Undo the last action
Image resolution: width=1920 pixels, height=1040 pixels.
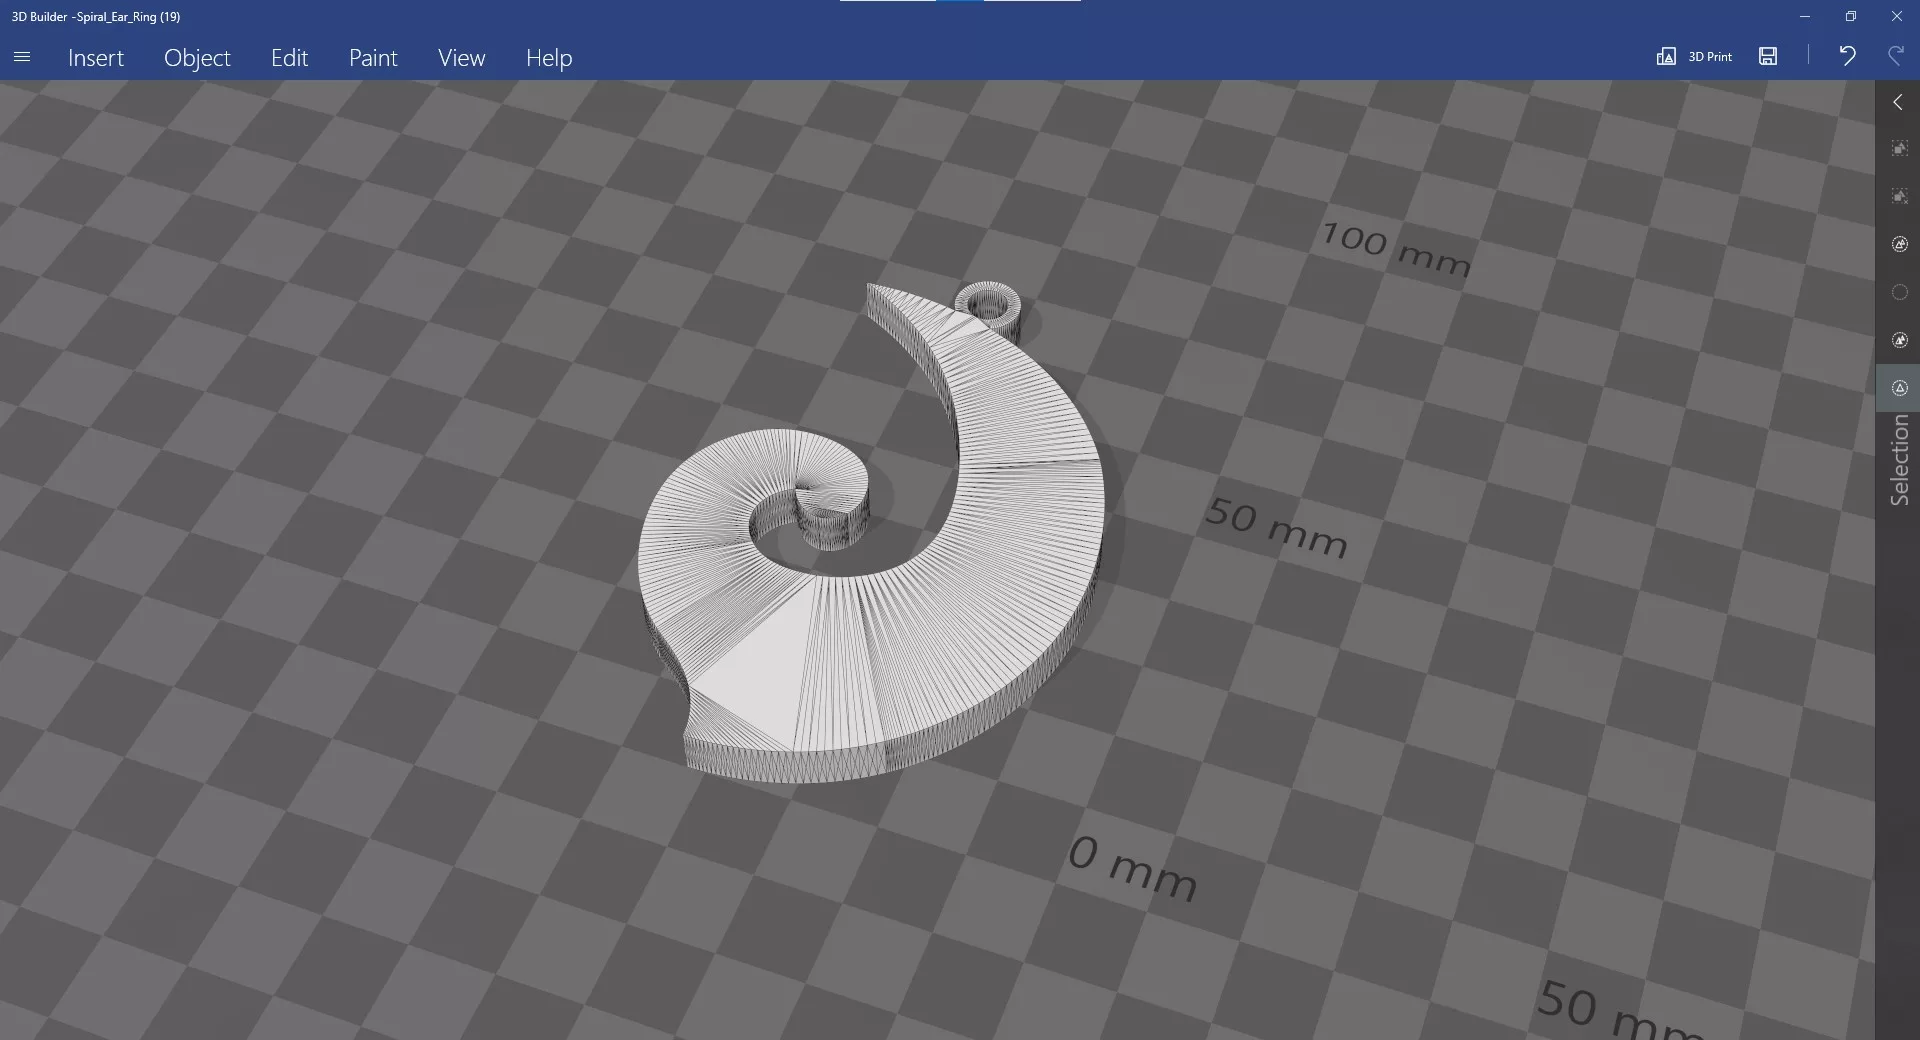(x=1847, y=56)
